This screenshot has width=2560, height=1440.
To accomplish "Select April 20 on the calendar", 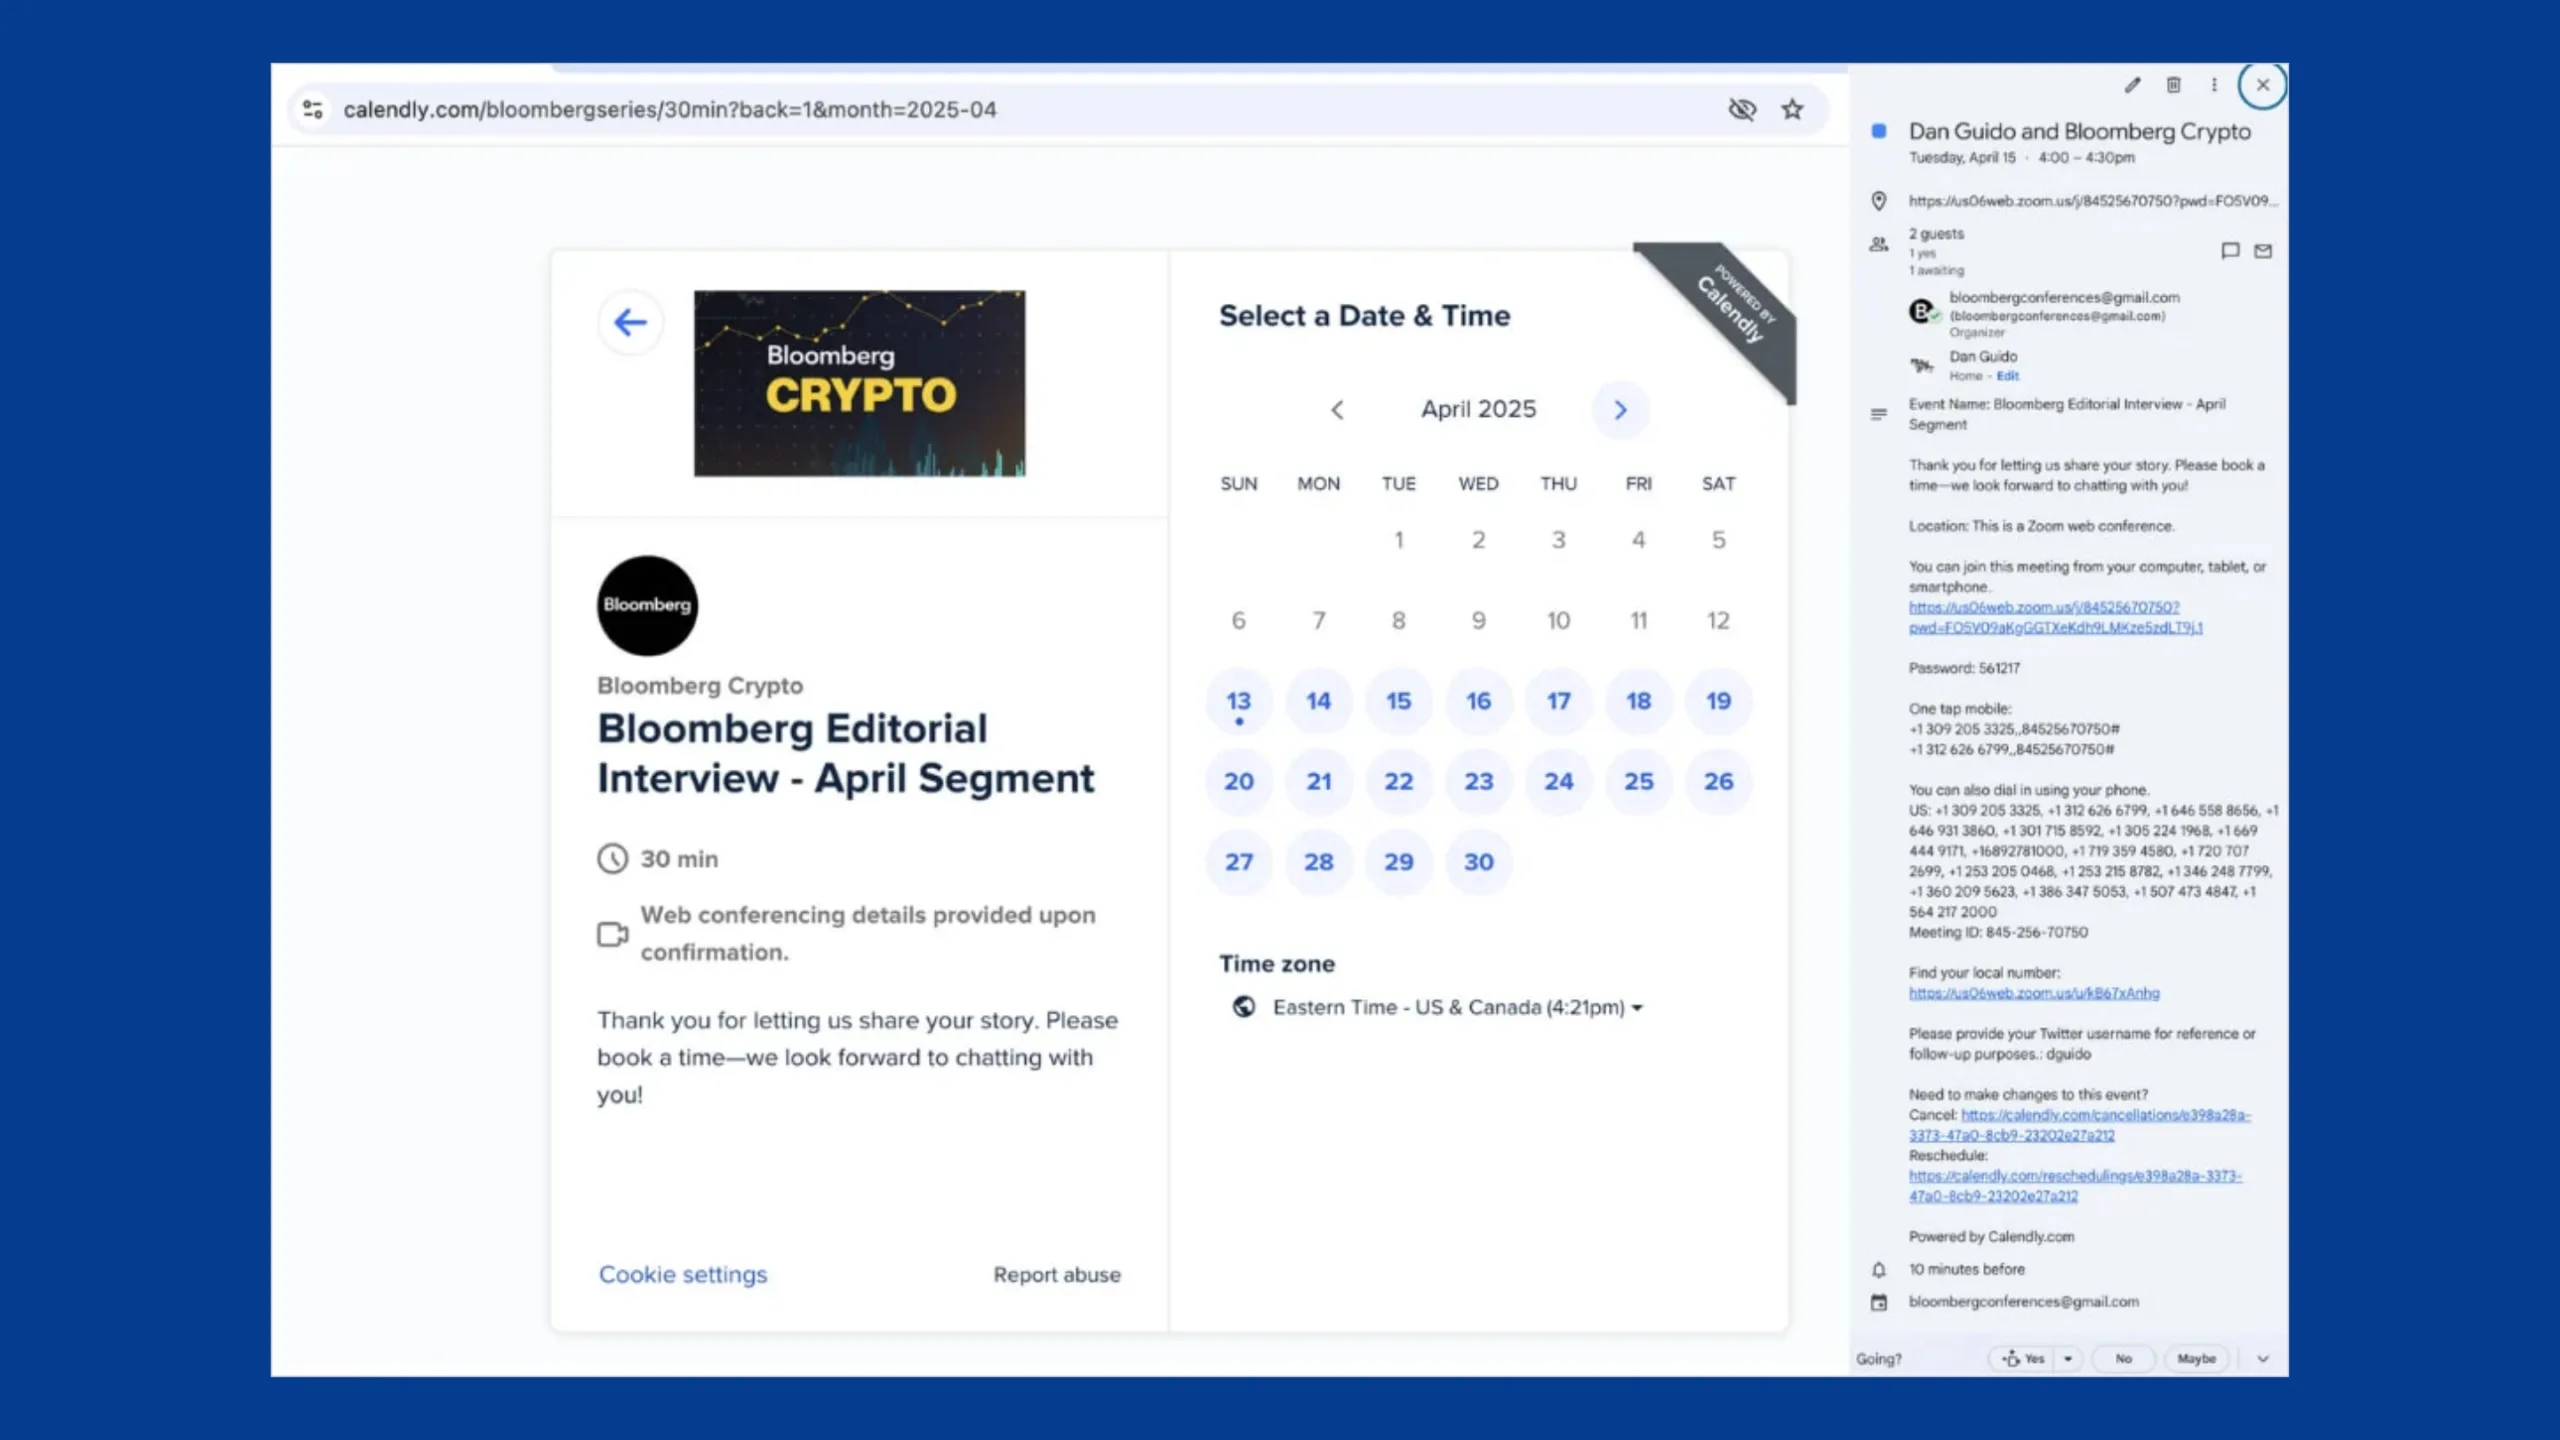I will click(1238, 781).
